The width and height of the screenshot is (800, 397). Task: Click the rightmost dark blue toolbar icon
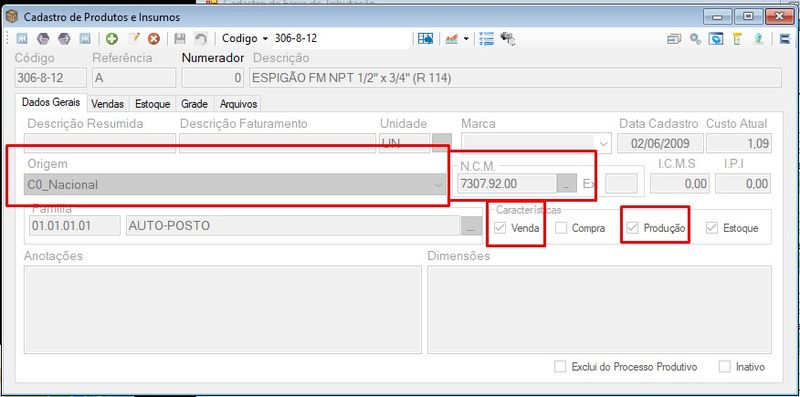[785, 39]
